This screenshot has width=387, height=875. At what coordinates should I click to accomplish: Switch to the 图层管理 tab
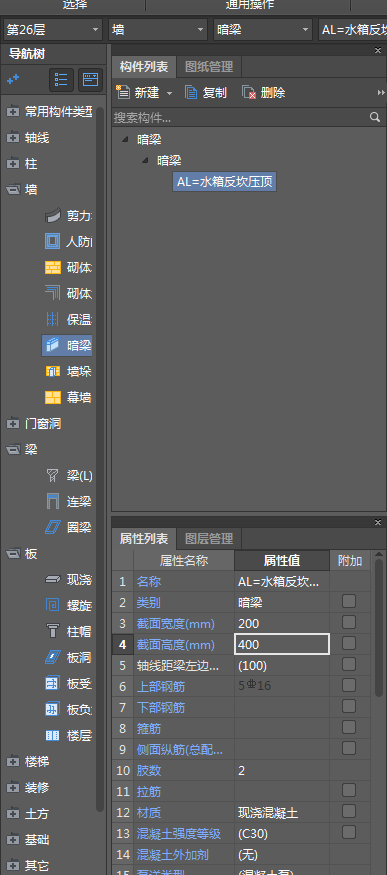[209, 539]
